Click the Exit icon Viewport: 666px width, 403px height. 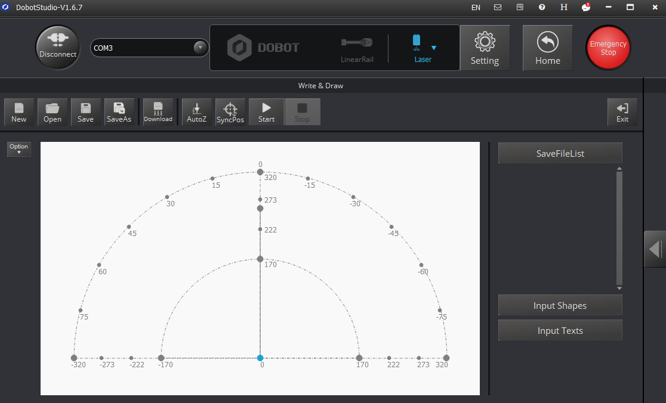click(x=622, y=112)
